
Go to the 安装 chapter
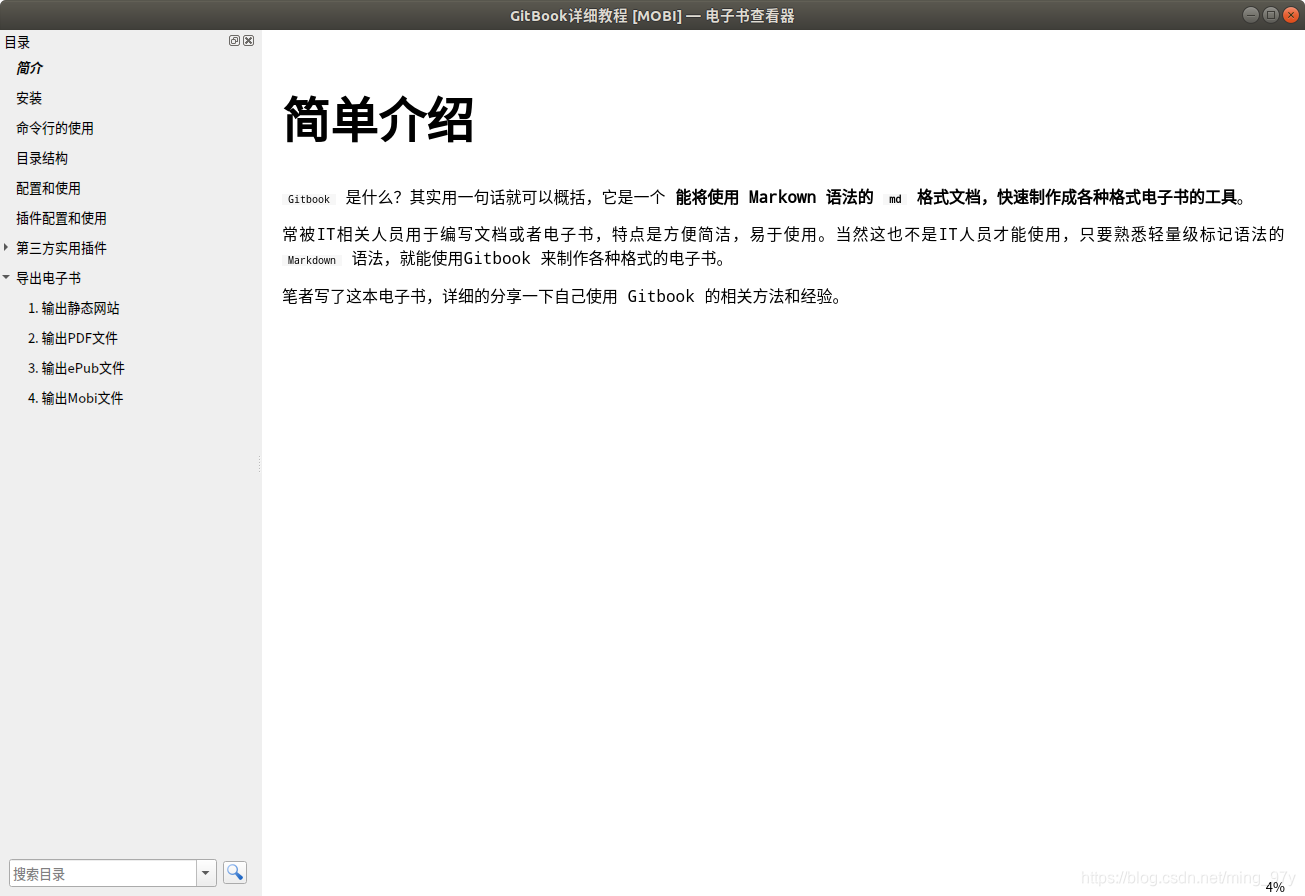(x=29, y=98)
